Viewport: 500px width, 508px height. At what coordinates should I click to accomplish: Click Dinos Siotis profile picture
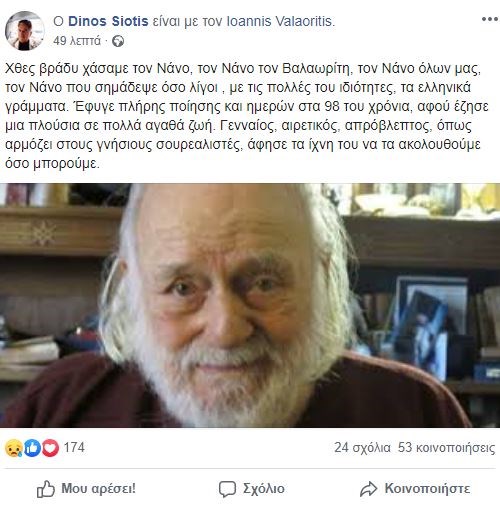25,31
